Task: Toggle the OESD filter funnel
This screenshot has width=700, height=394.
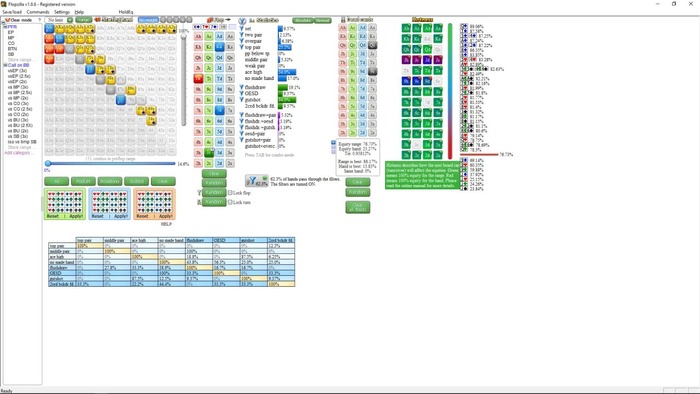Action: 242,94
